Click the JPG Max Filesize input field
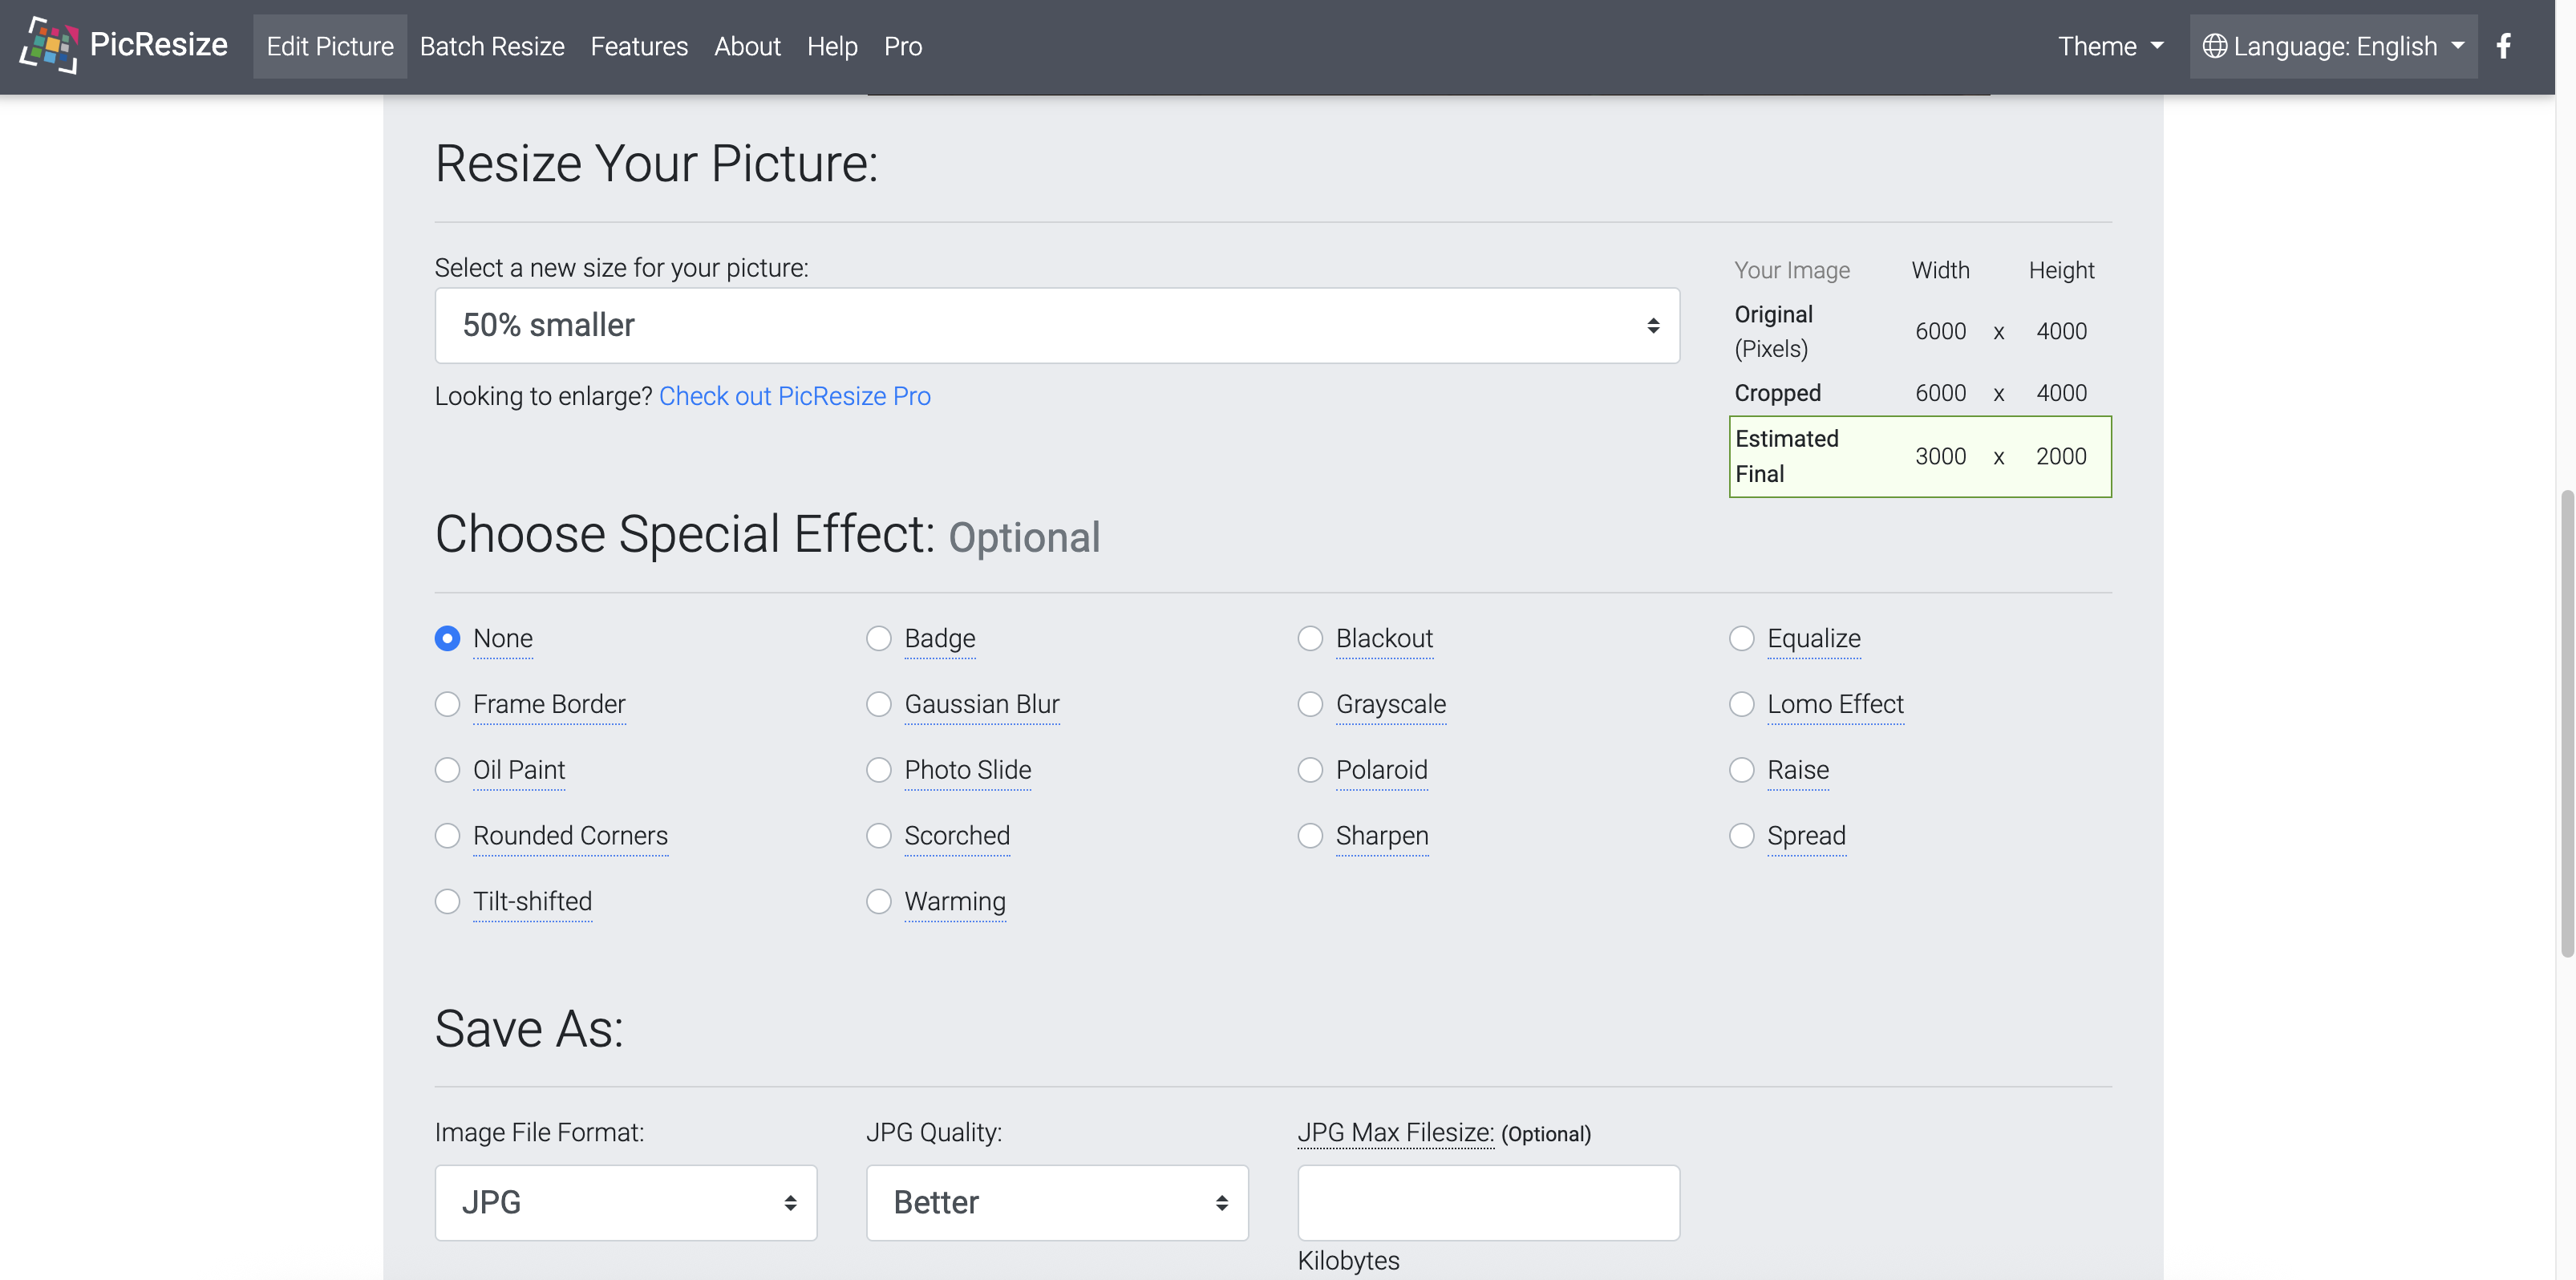This screenshot has height=1280, width=2576. (x=1487, y=1202)
